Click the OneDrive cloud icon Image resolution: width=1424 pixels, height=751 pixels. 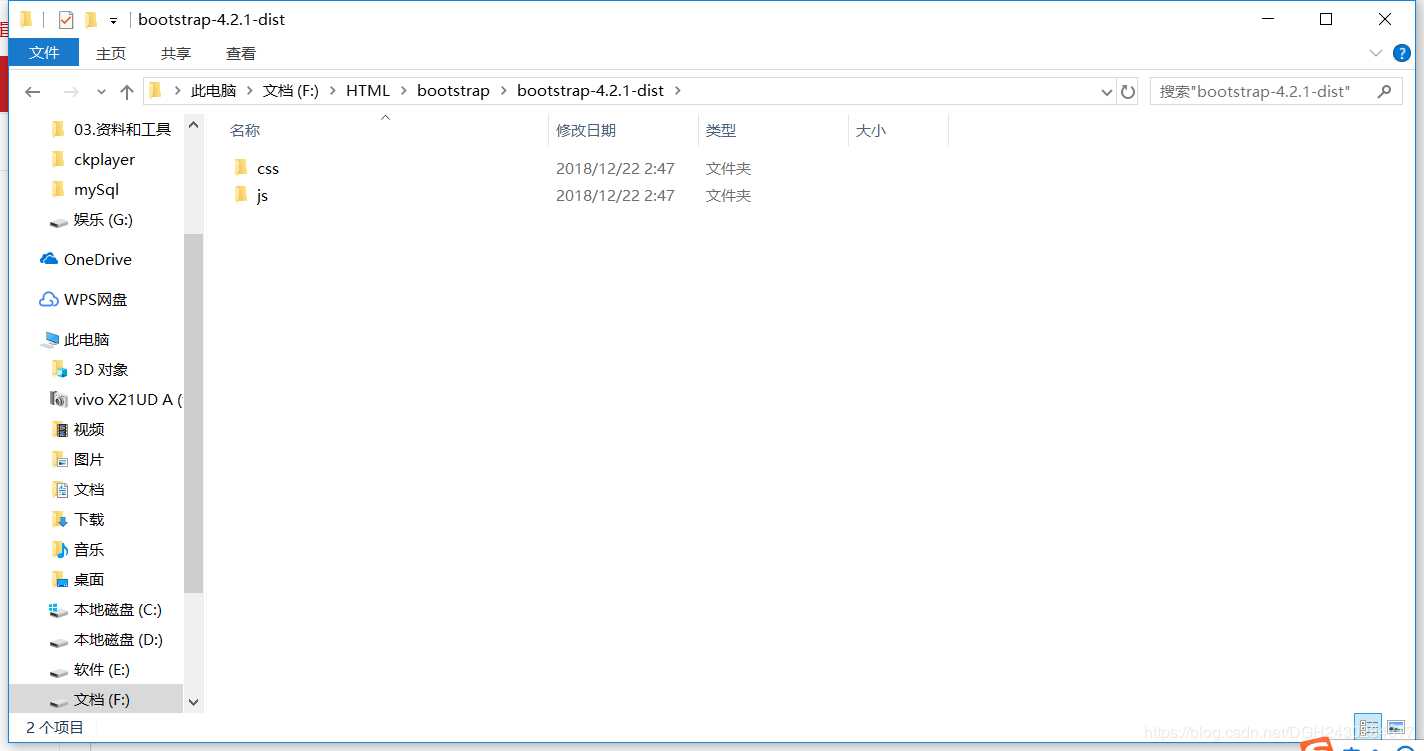click(x=49, y=259)
